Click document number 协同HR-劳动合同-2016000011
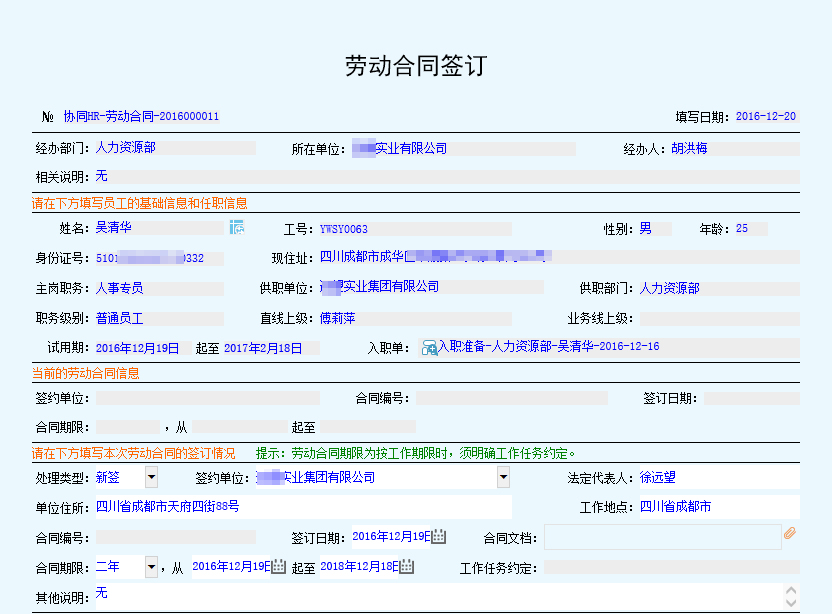 (x=141, y=116)
